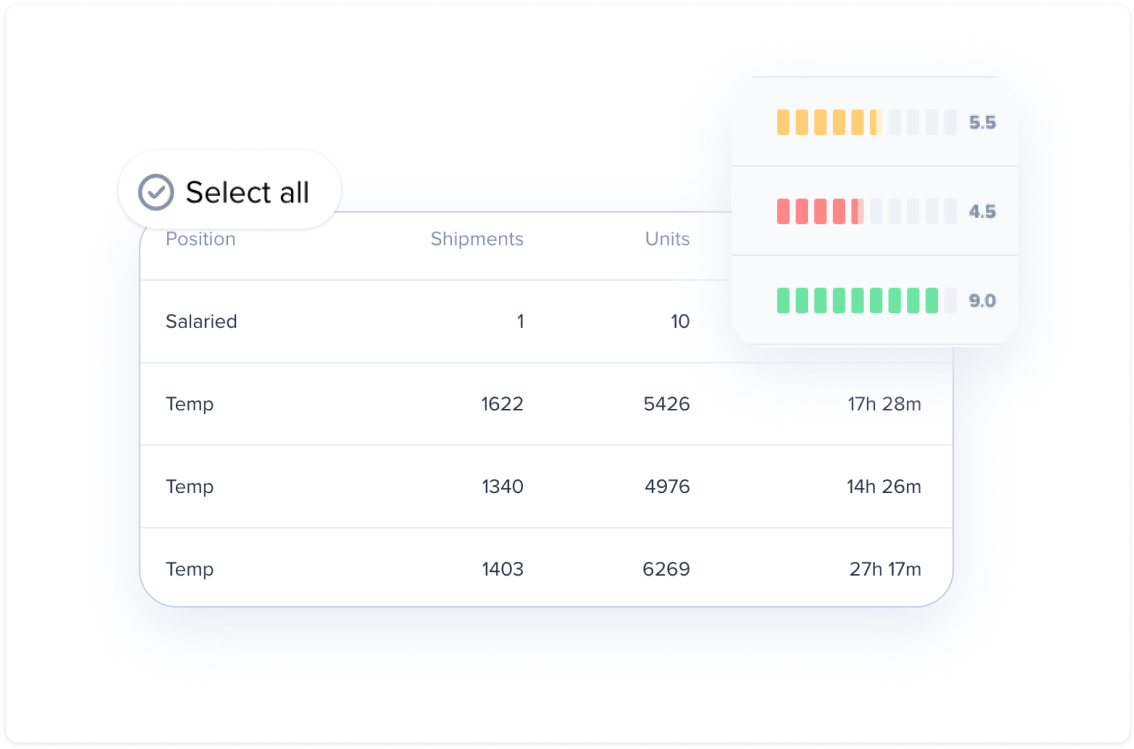This screenshot has height=749, width=1134.
Task: Click the red 4.5 rating bar
Action: click(866, 211)
